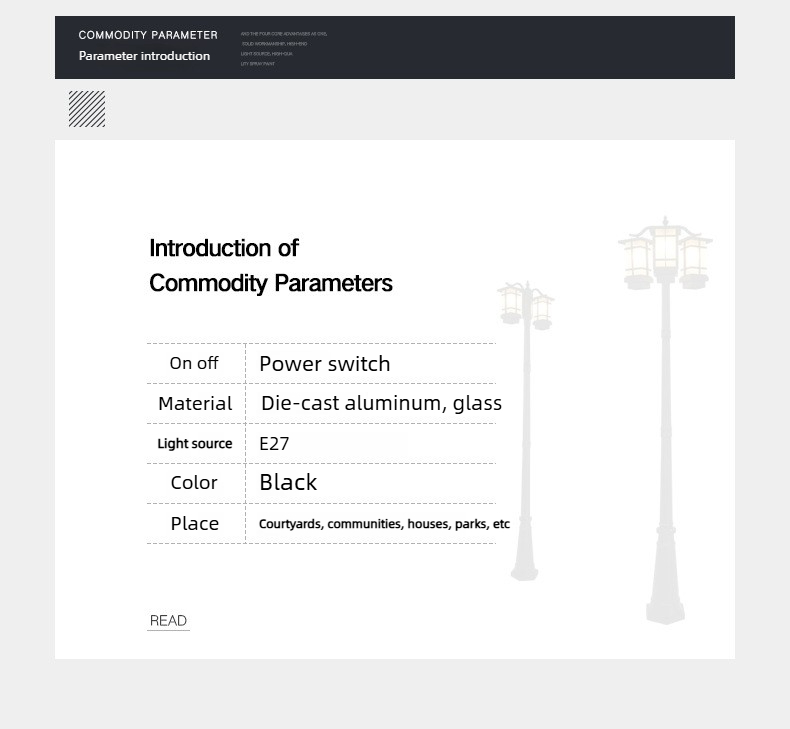Click the Power switch value
Viewport: 790px width, 729px height.
tap(325, 364)
